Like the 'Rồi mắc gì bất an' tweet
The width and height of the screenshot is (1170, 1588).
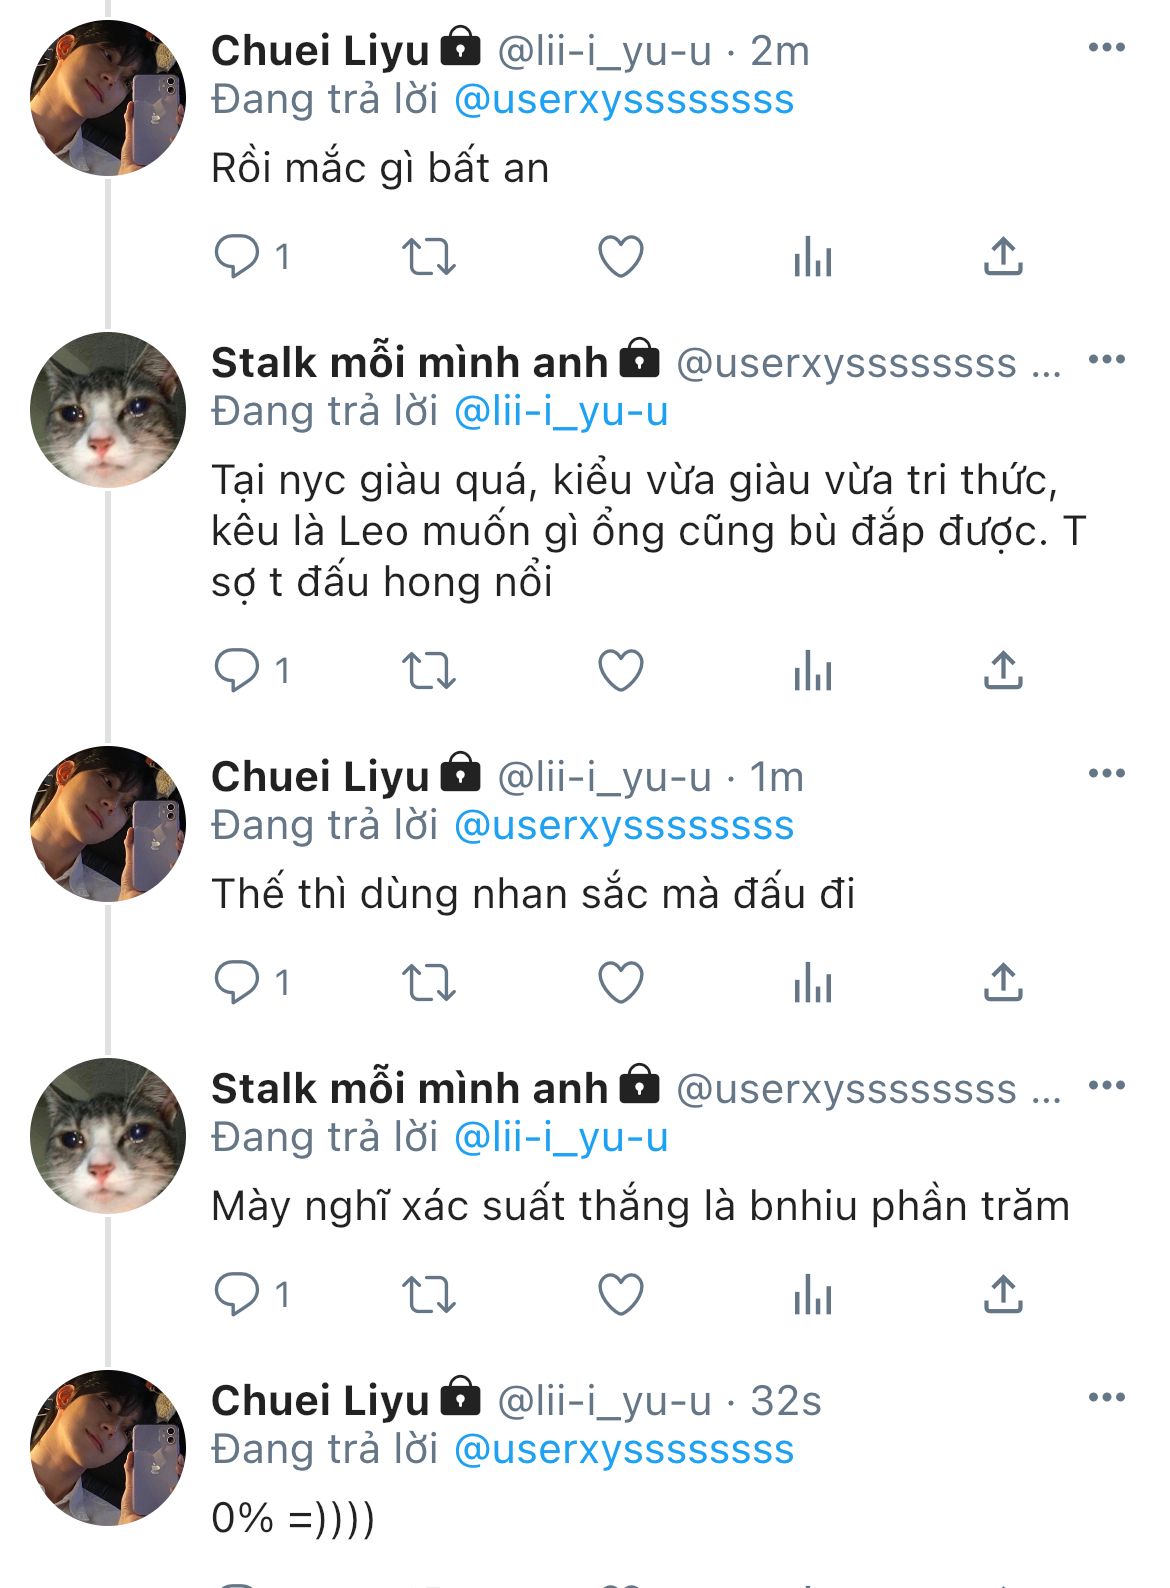[620, 257]
